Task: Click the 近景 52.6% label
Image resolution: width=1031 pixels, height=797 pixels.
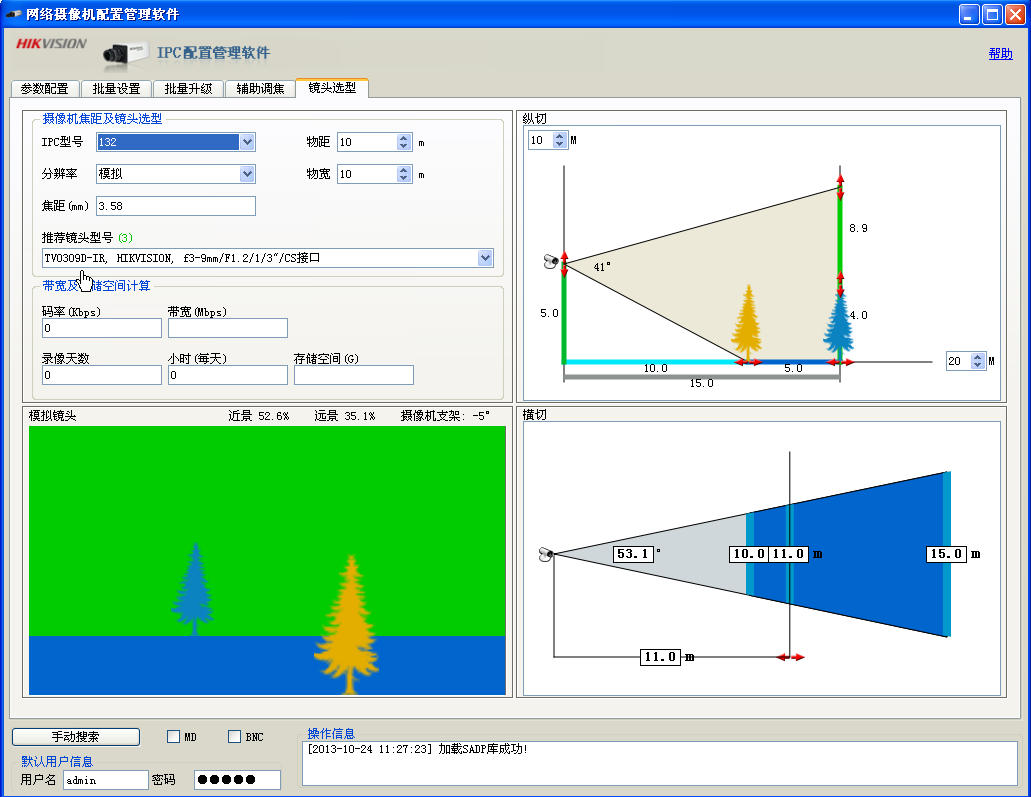Action: pyautogui.click(x=258, y=416)
